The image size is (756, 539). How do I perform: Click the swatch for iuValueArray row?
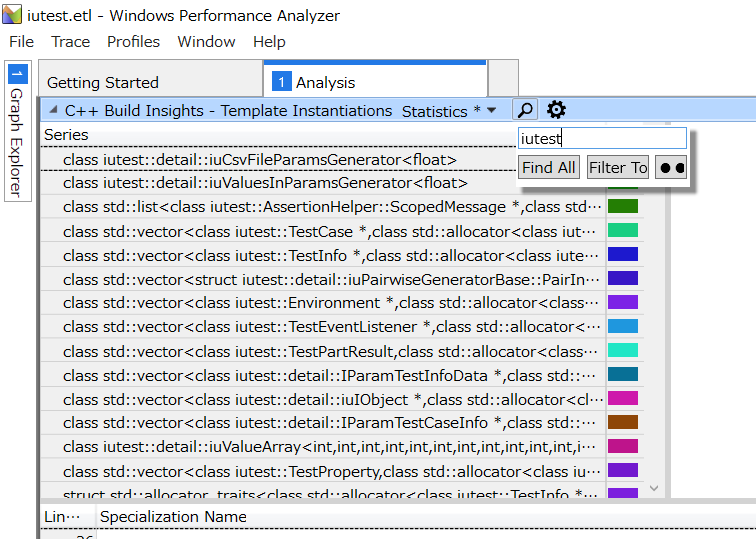[x=622, y=446]
